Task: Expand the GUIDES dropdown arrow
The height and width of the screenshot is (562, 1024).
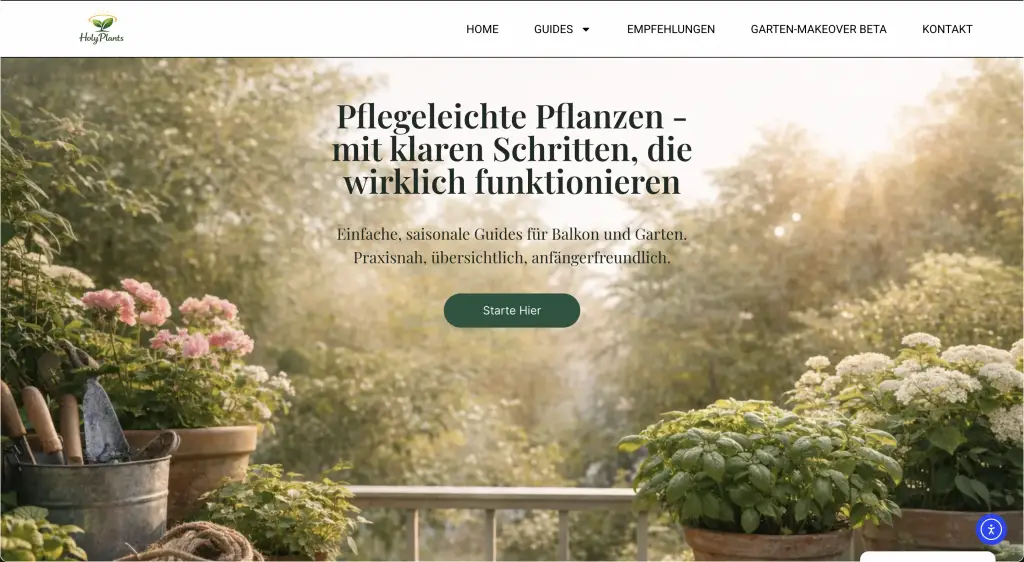Action: [x=586, y=29]
